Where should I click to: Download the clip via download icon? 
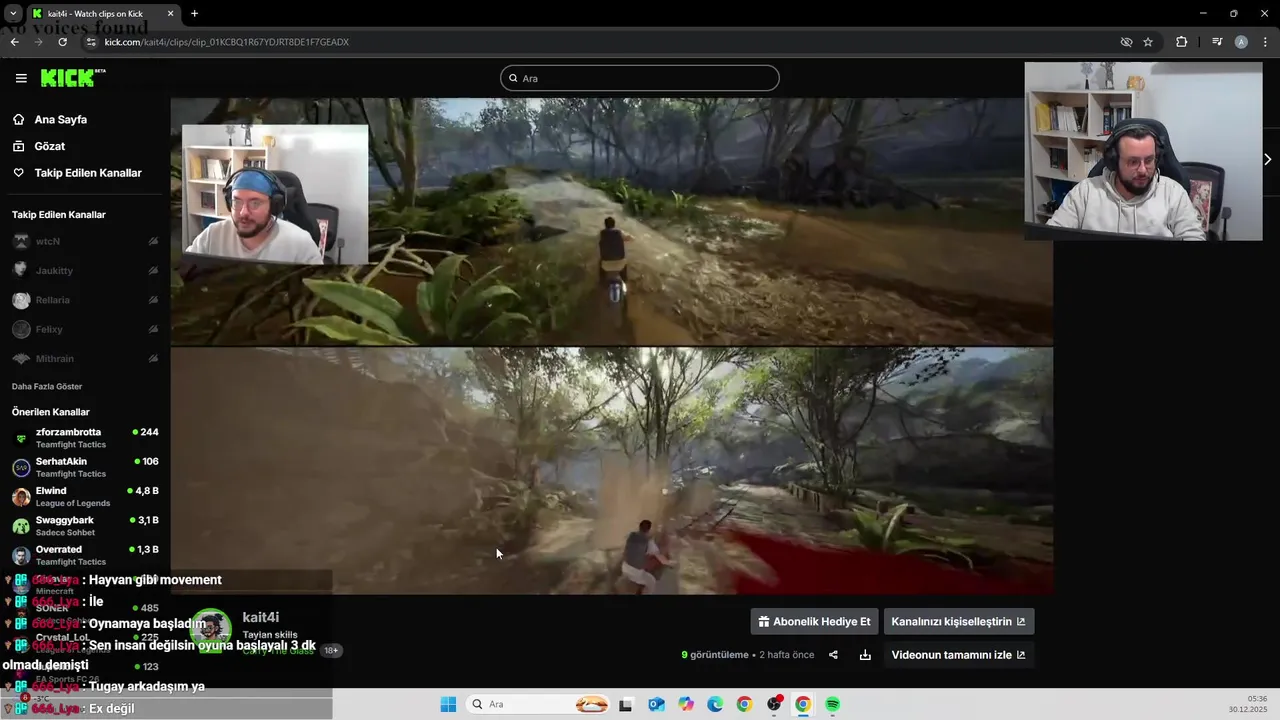(865, 655)
